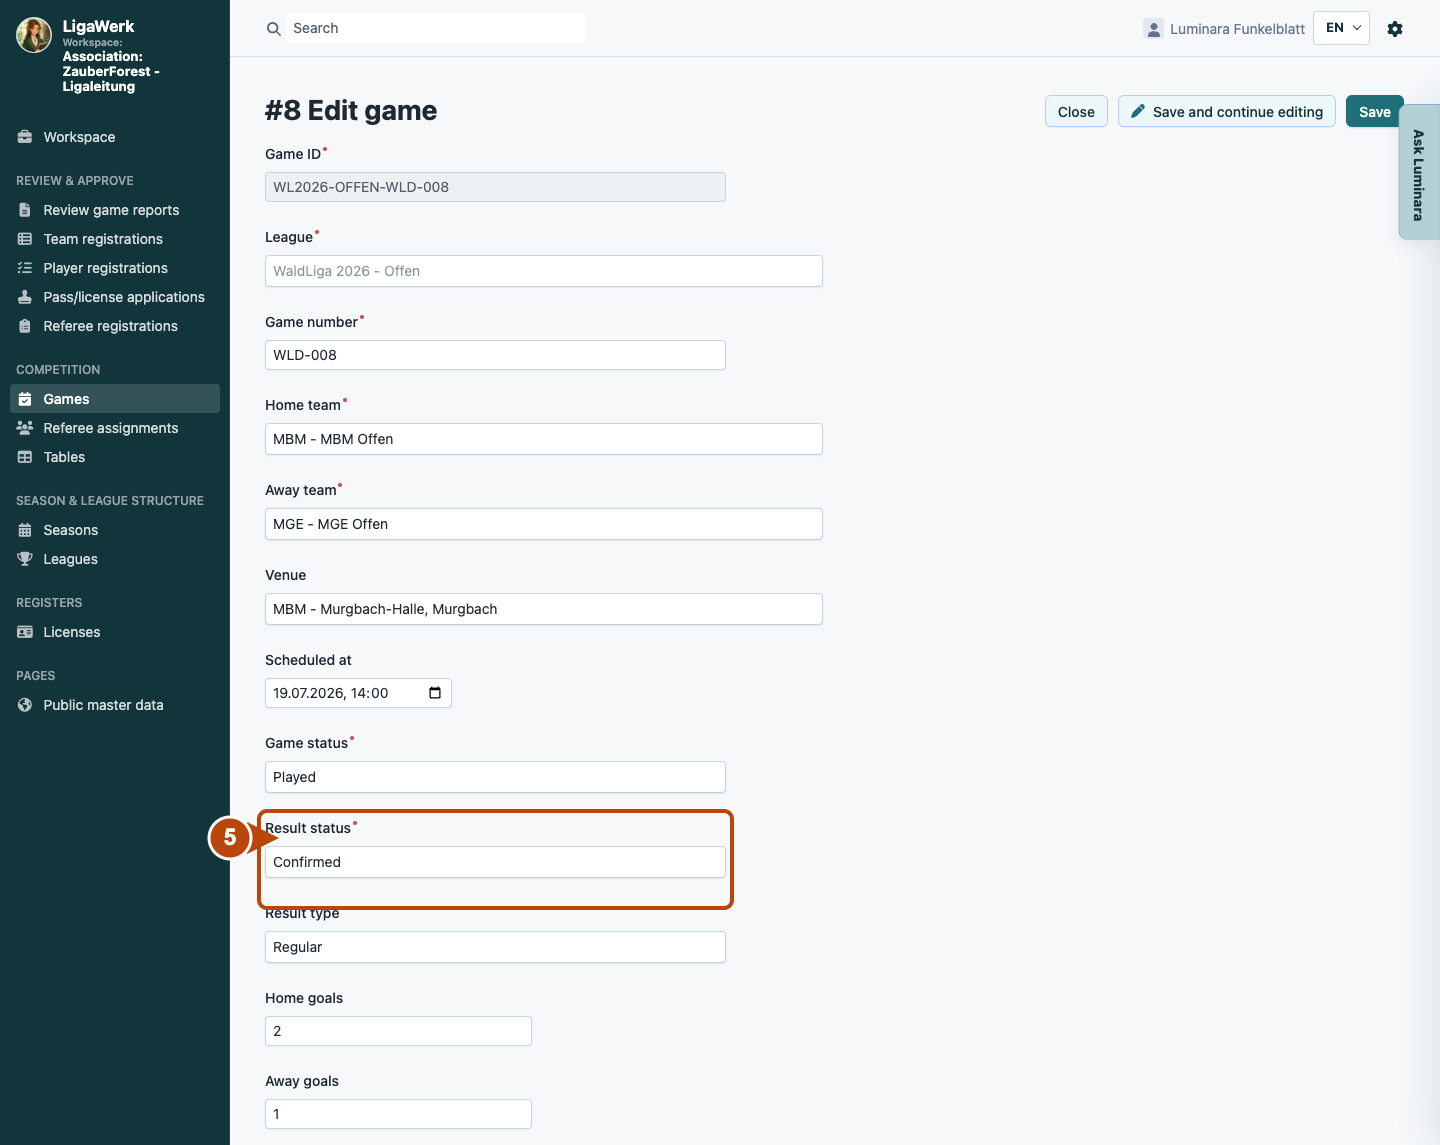Image resolution: width=1440 pixels, height=1145 pixels.
Task: Click the Referee assignments people icon
Action: pyautogui.click(x=25, y=428)
